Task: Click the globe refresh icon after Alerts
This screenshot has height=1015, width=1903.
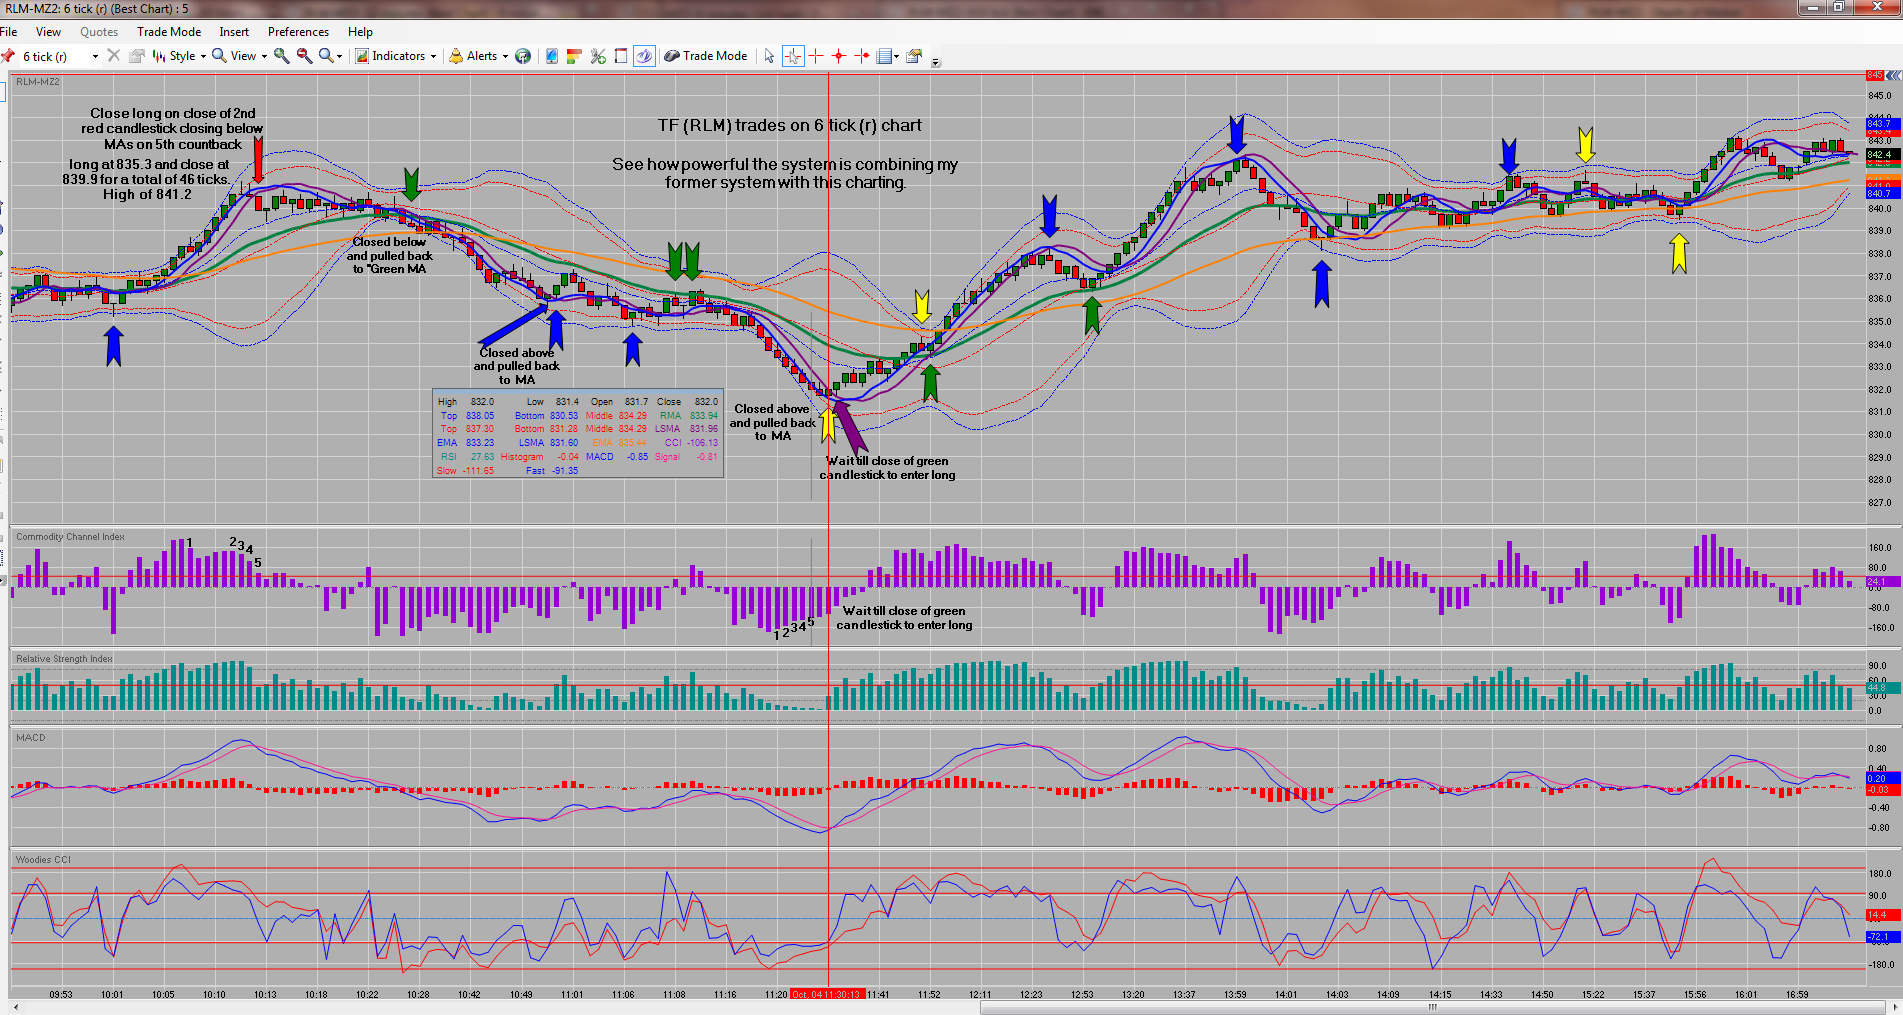Action: tap(523, 56)
